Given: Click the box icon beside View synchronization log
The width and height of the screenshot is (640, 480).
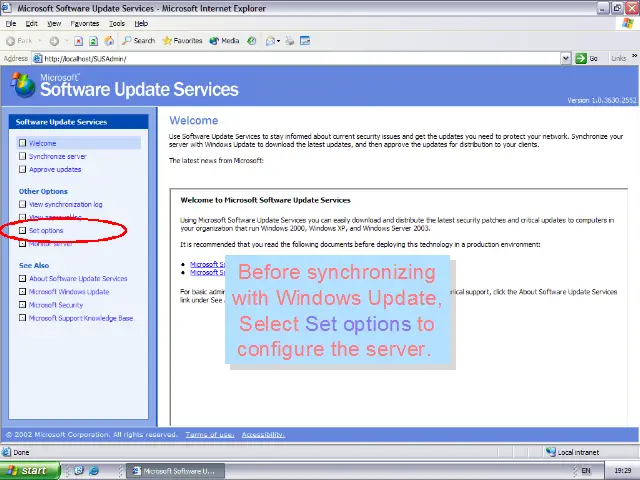Looking at the screenshot, I should (22, 204).
